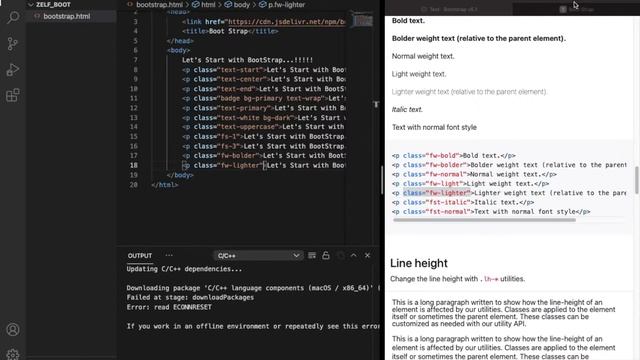Click the 'Bolder weight text' example
Image resolution: width=640 pixels, height=360 pixels.
479,38
